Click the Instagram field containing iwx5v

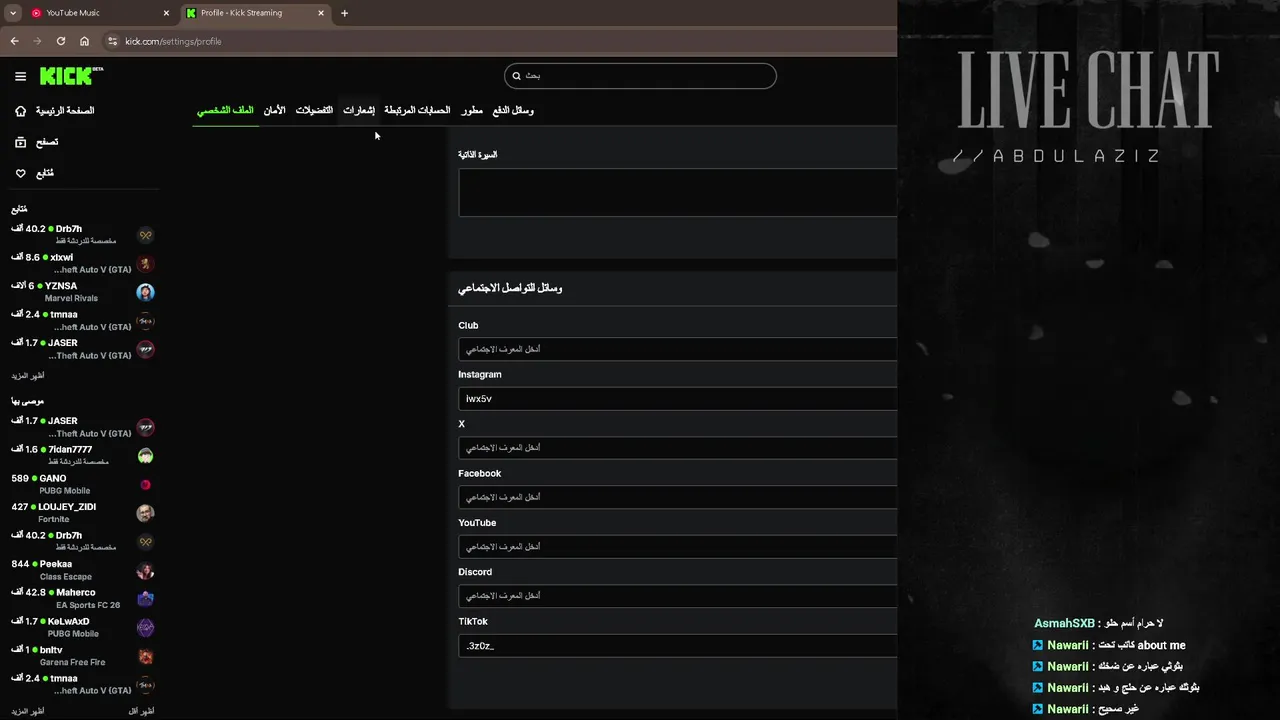pos(678,398)
